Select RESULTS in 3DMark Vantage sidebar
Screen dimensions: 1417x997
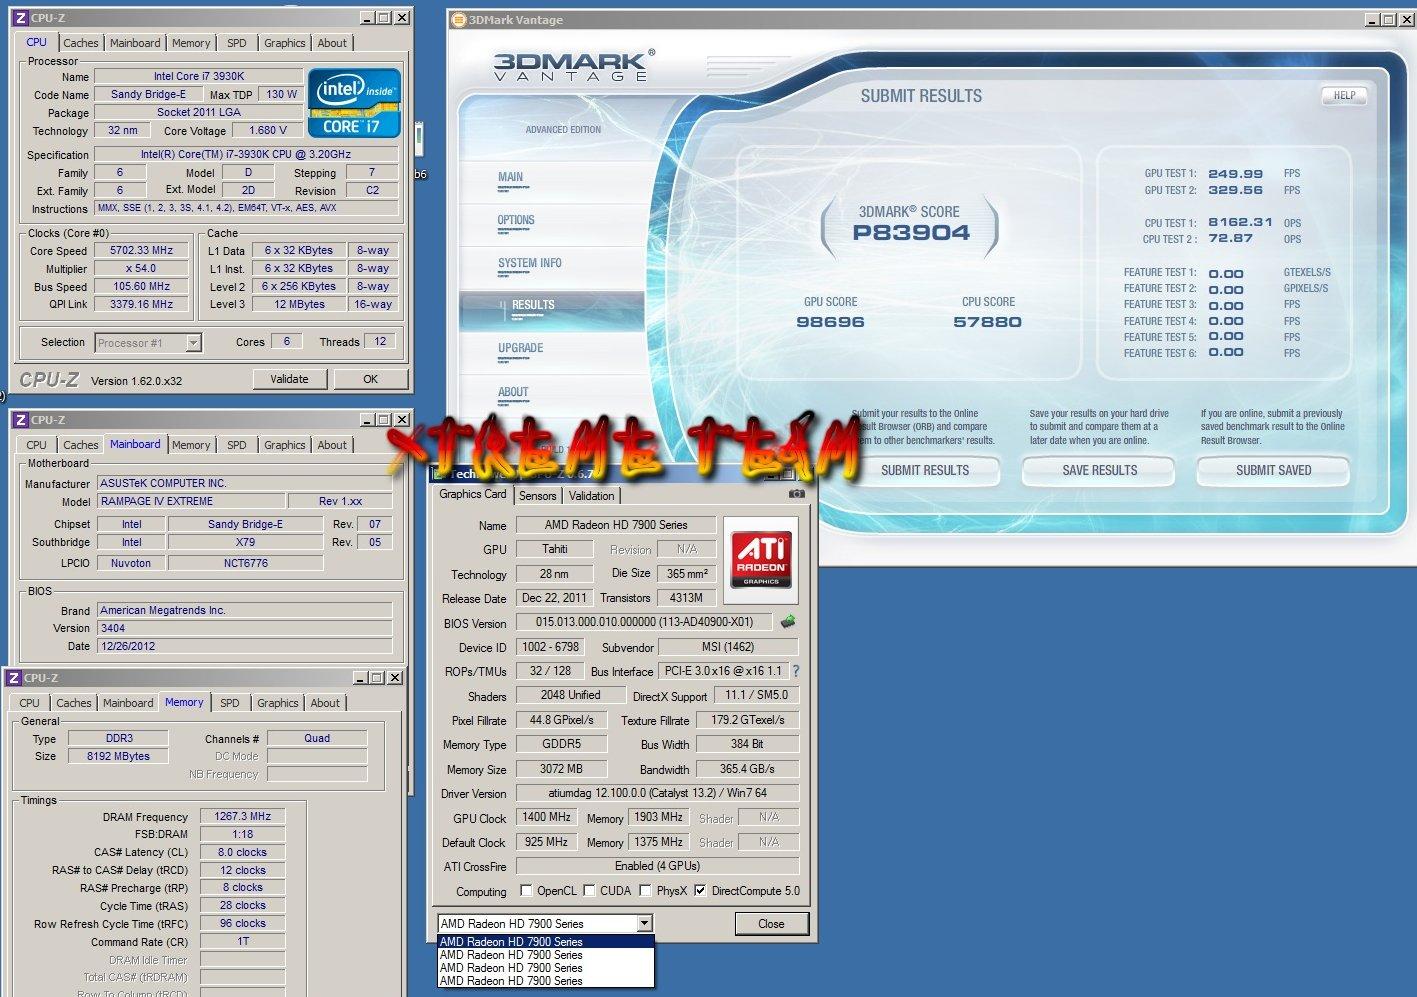coord(552,311)
